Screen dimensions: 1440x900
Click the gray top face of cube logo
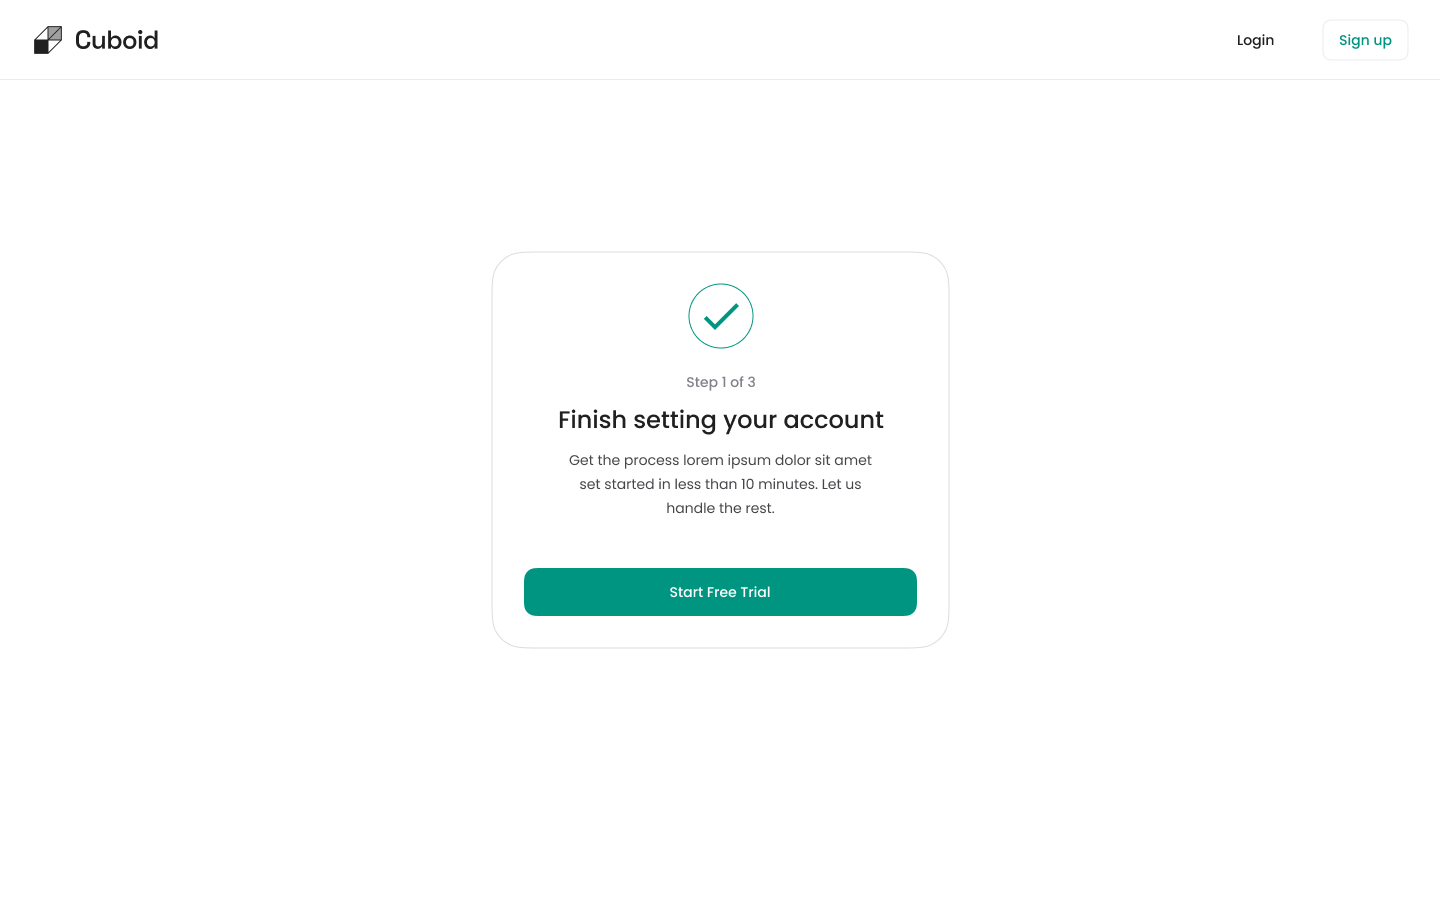(x=55, y=32)
